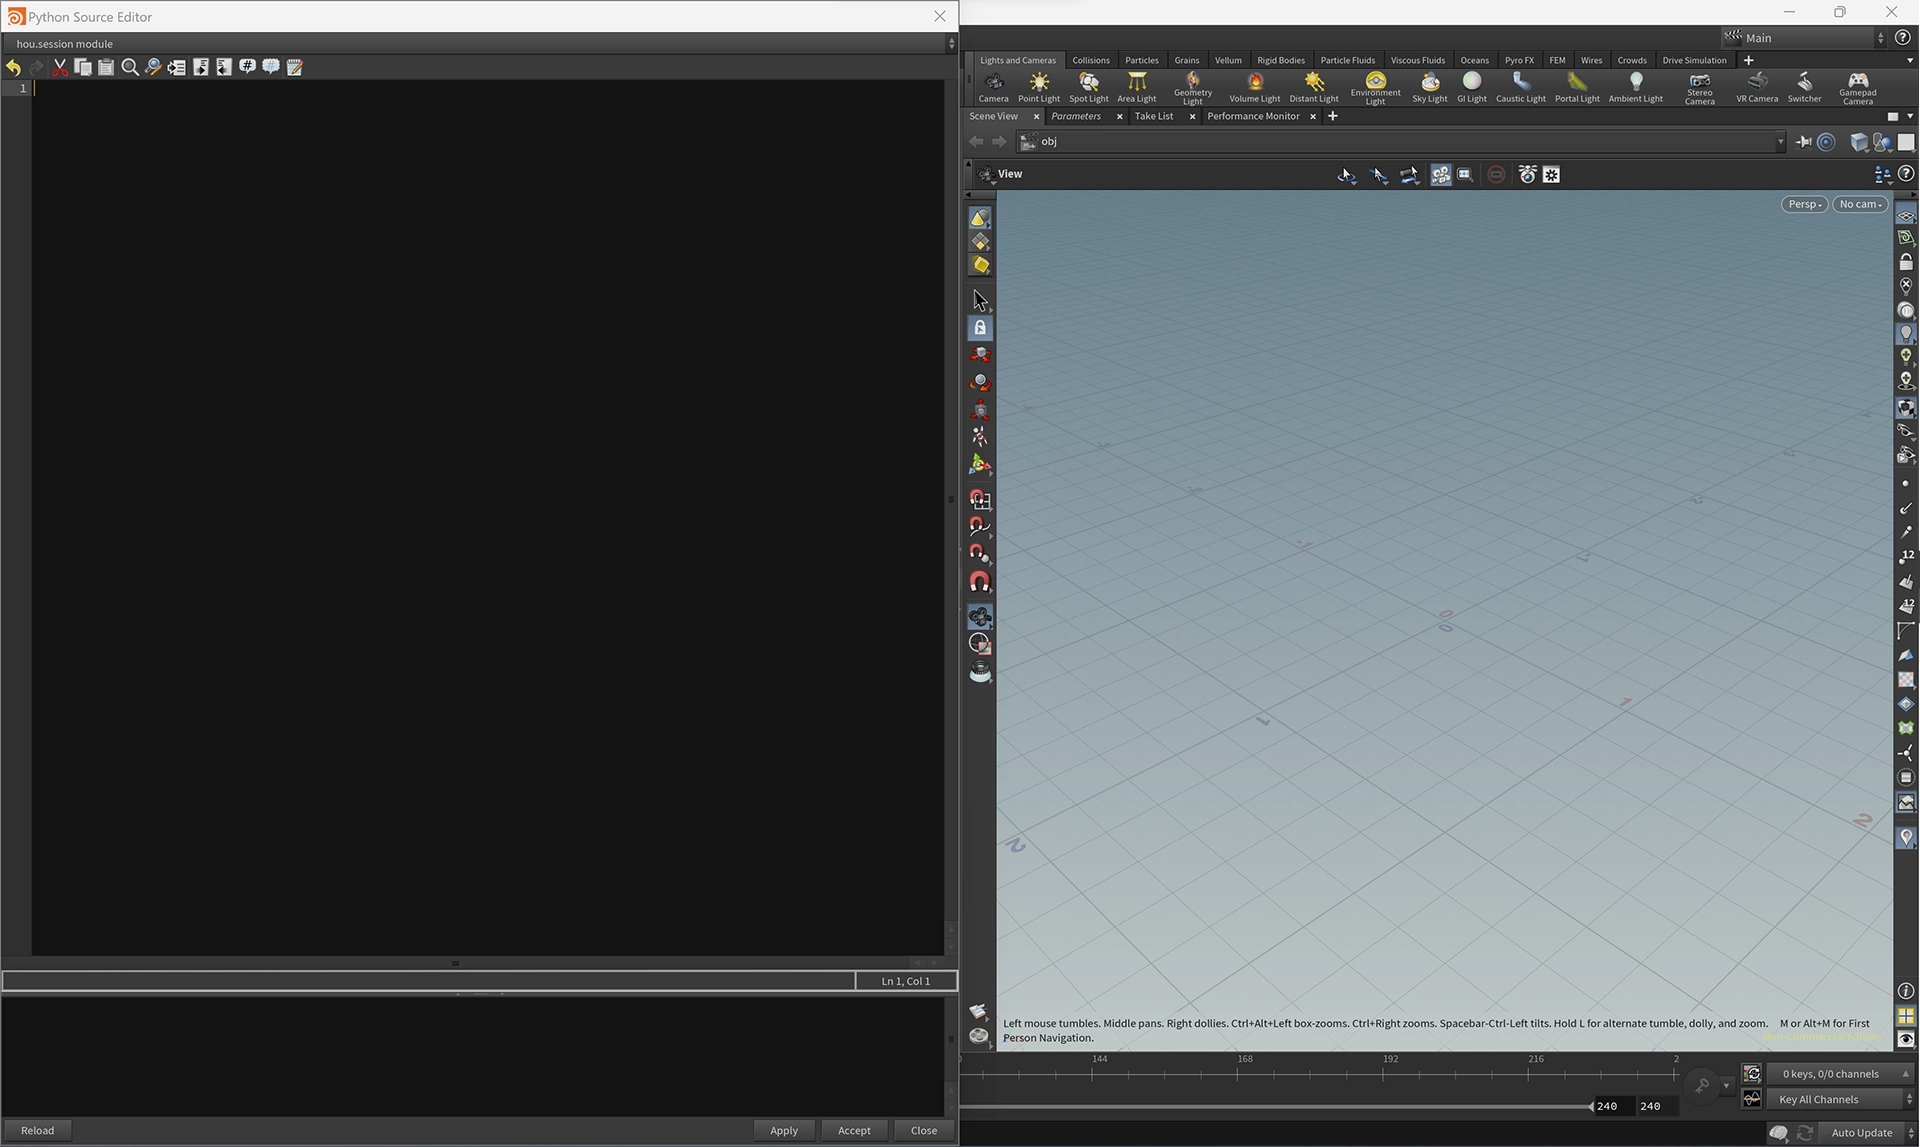
Task: Open the external editor notepad icon
Action: (295, 67)
